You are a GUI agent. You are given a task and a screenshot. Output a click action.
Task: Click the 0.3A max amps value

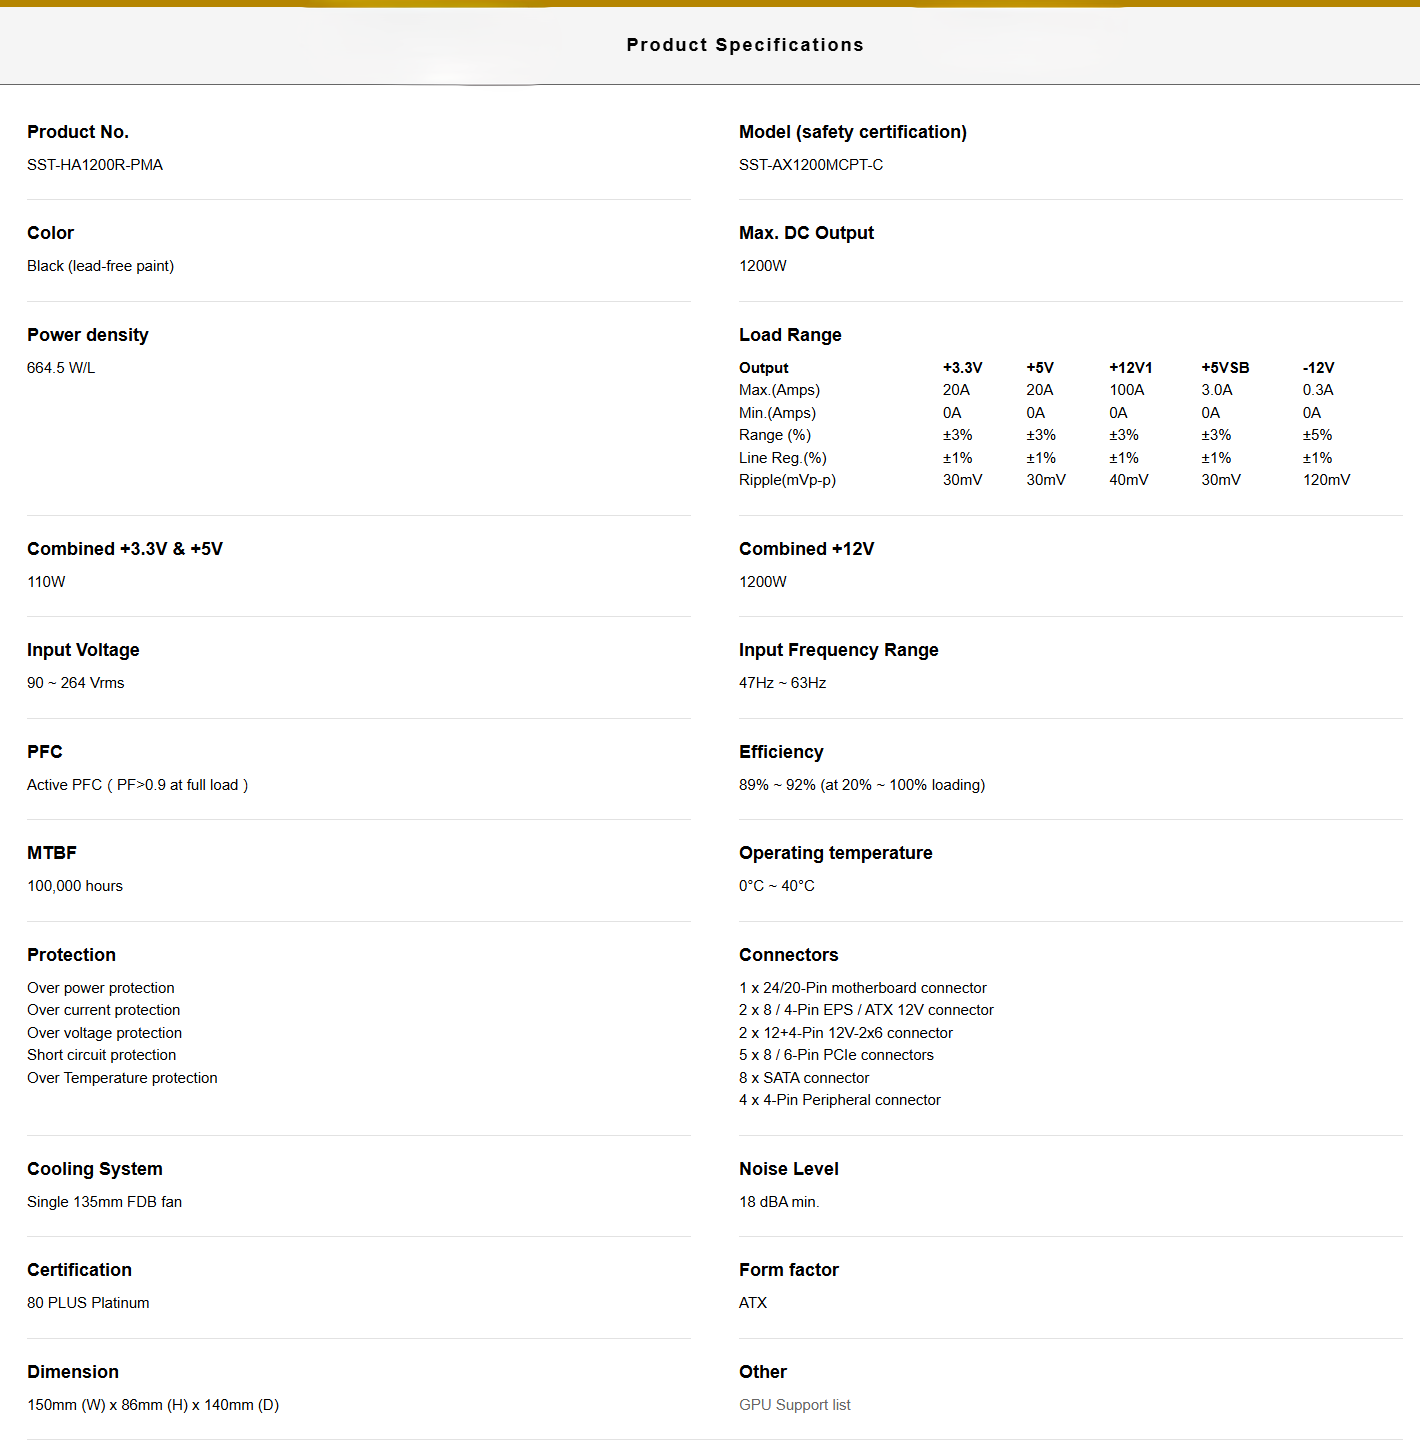tap(1318, 390)
